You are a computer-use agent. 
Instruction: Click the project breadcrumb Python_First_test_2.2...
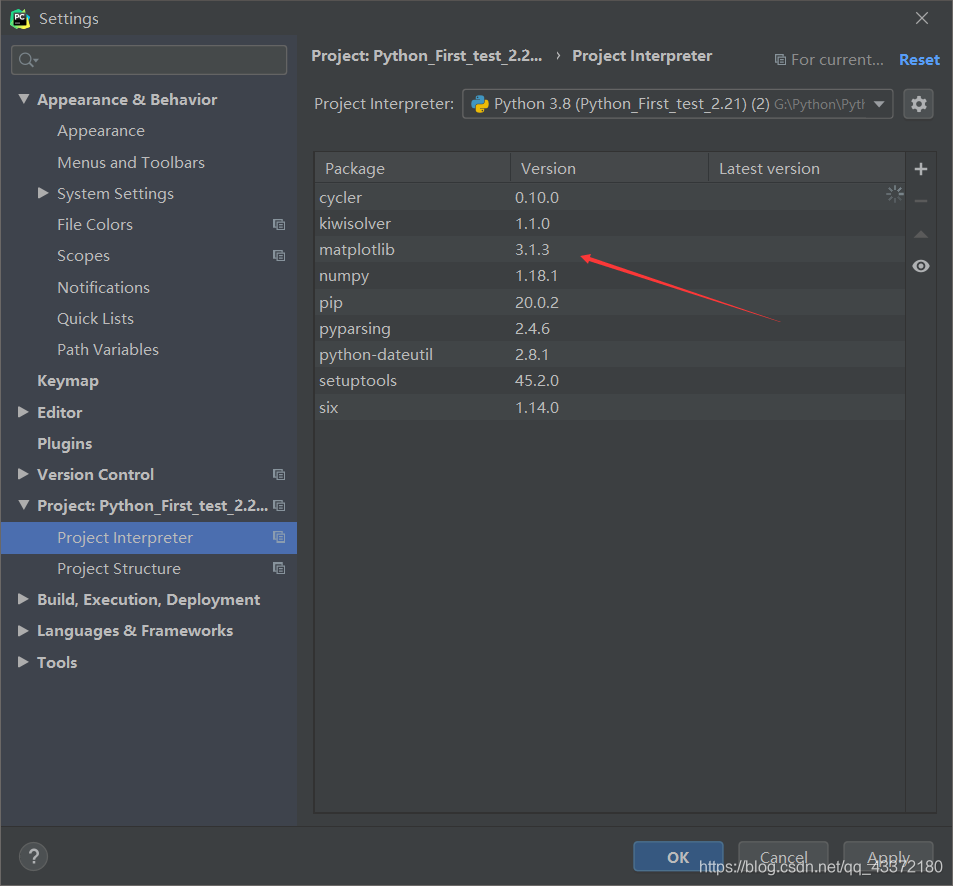pos(427,56)
